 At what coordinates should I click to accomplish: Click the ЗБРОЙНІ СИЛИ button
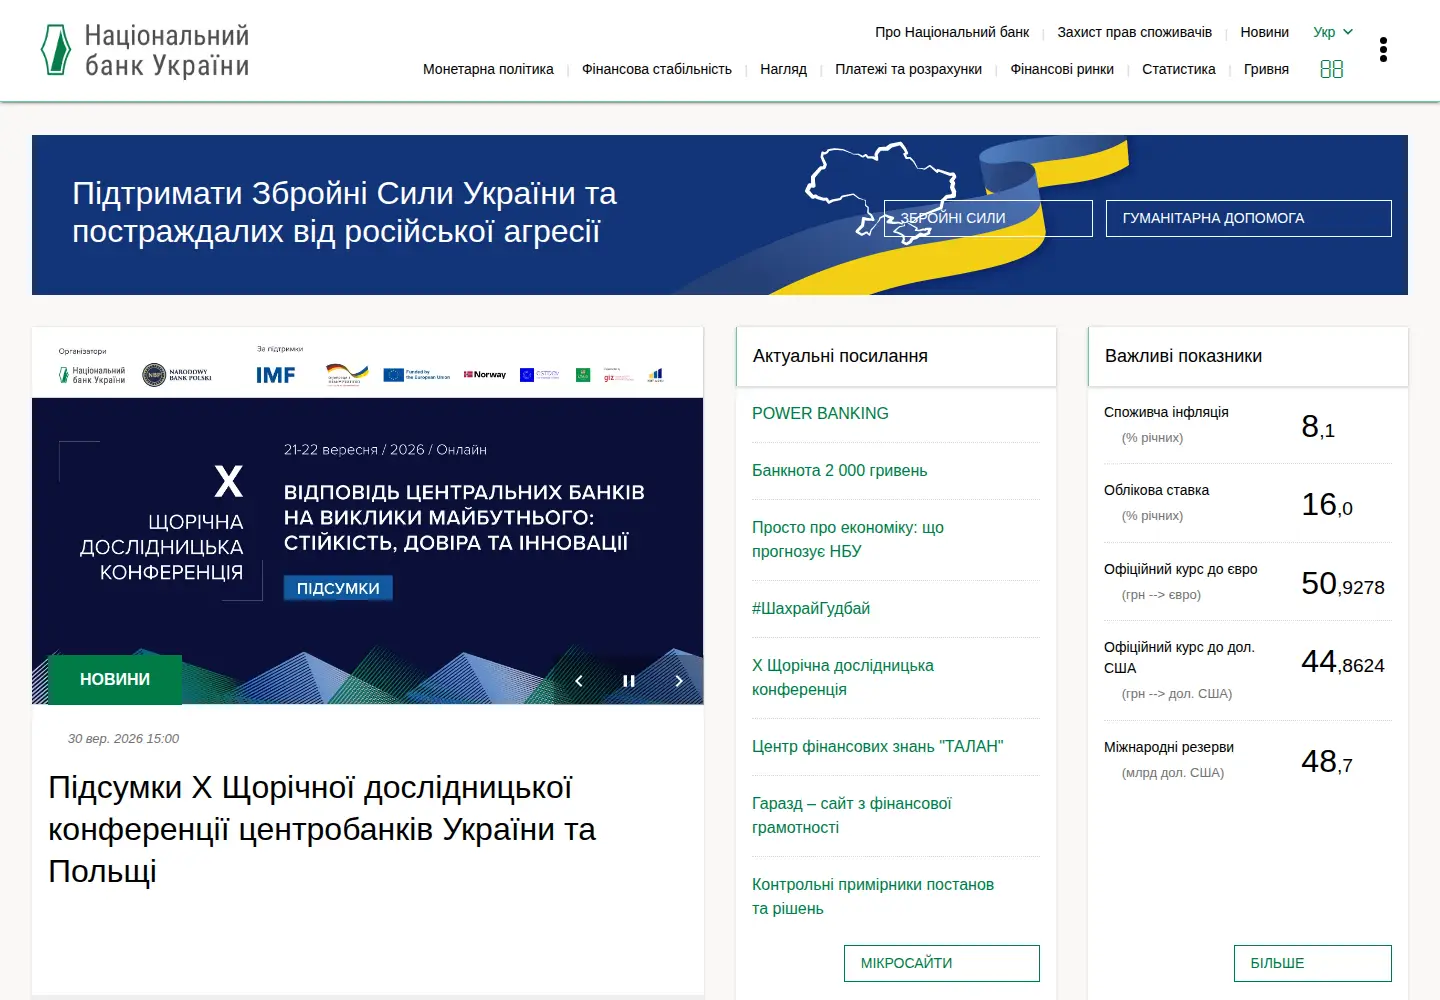988,218
